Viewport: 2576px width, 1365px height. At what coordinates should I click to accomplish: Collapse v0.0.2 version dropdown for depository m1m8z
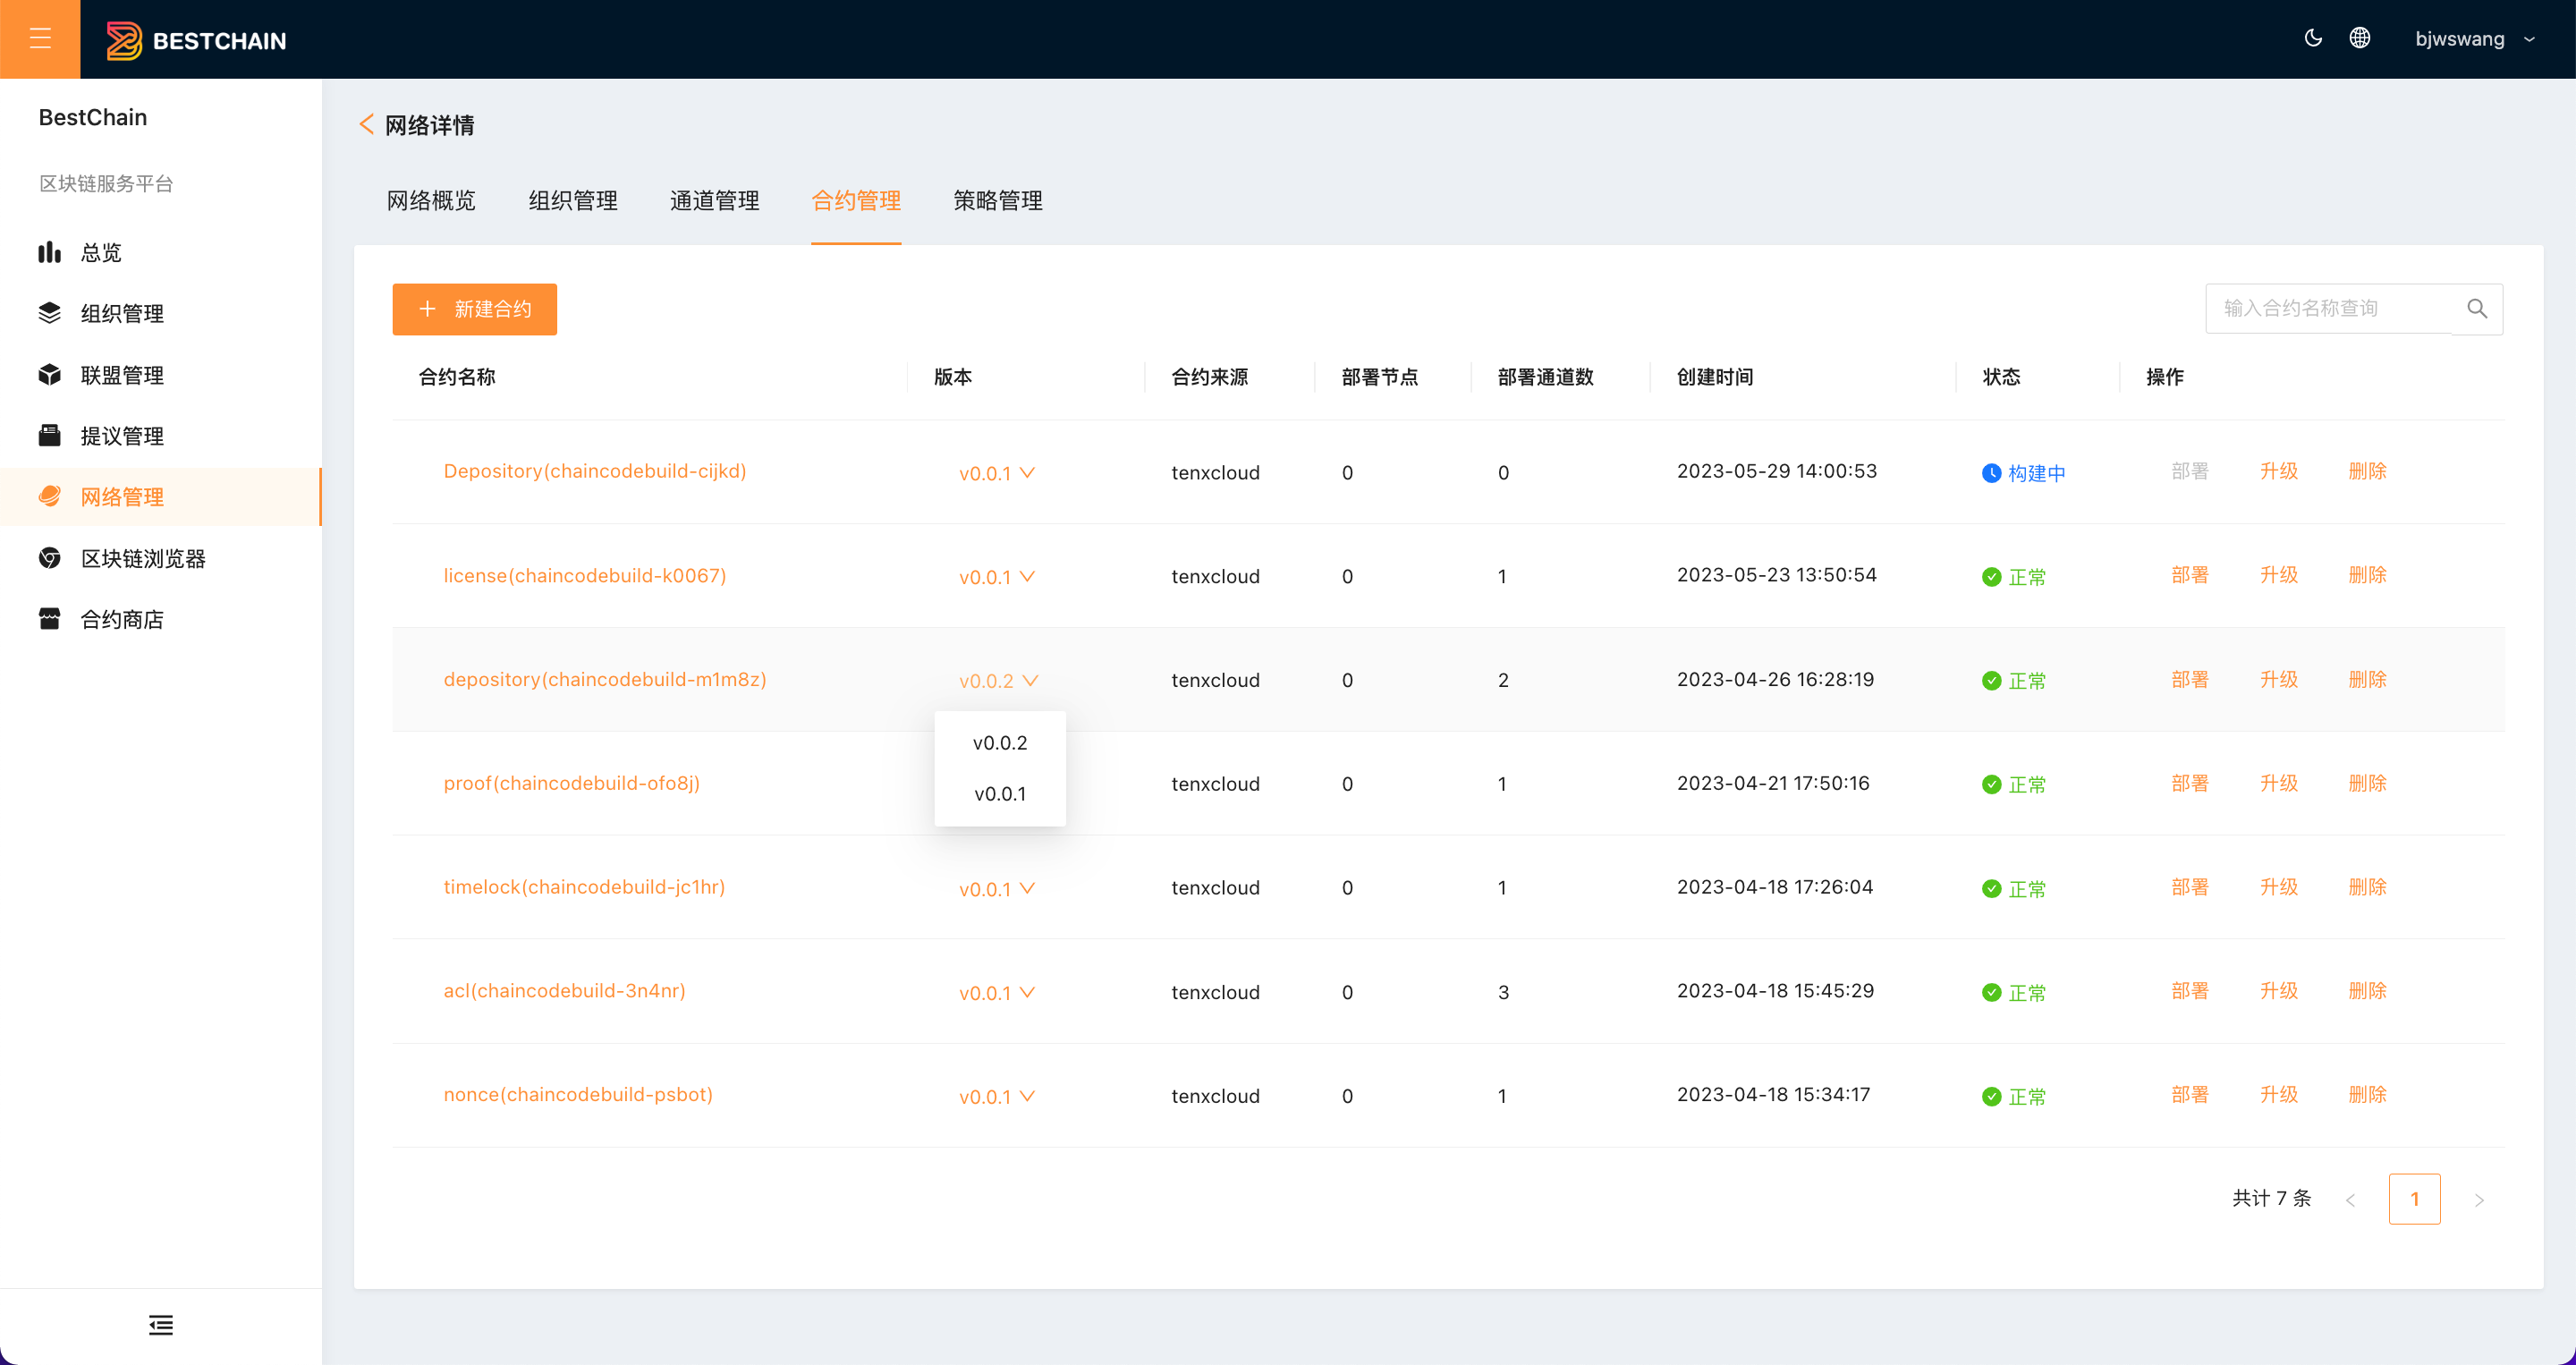[999, 681]
